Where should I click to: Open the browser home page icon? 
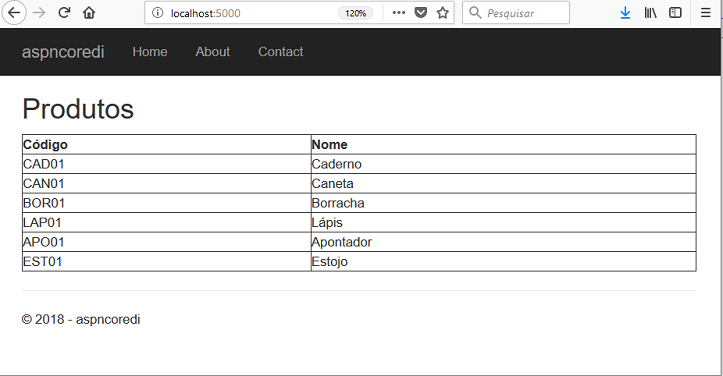89,13
